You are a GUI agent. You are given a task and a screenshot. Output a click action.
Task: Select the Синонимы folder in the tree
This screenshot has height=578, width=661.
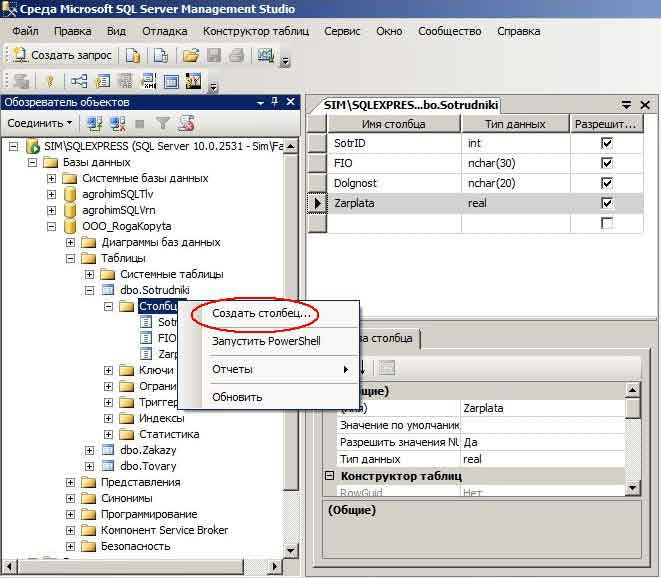(127, 498)
